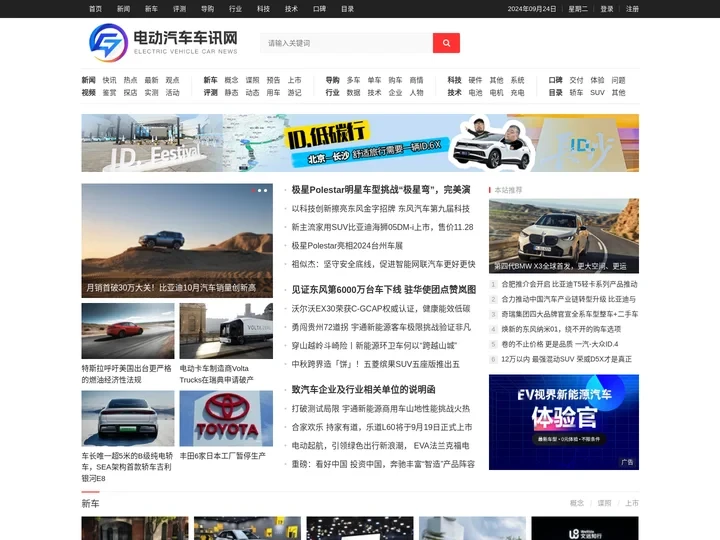Select 静态 in the 评测 nav row

[231, 92]
